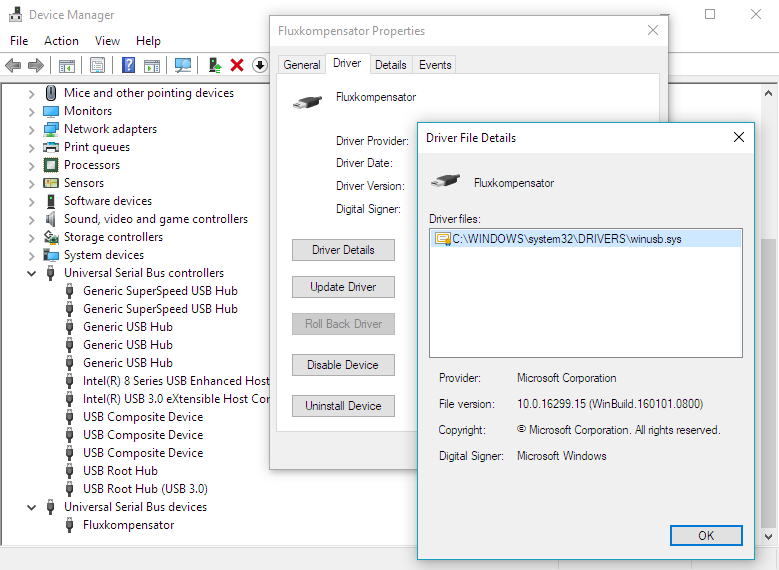
Task: Select the USB Root Hub entry
Action: click(120, 471)
